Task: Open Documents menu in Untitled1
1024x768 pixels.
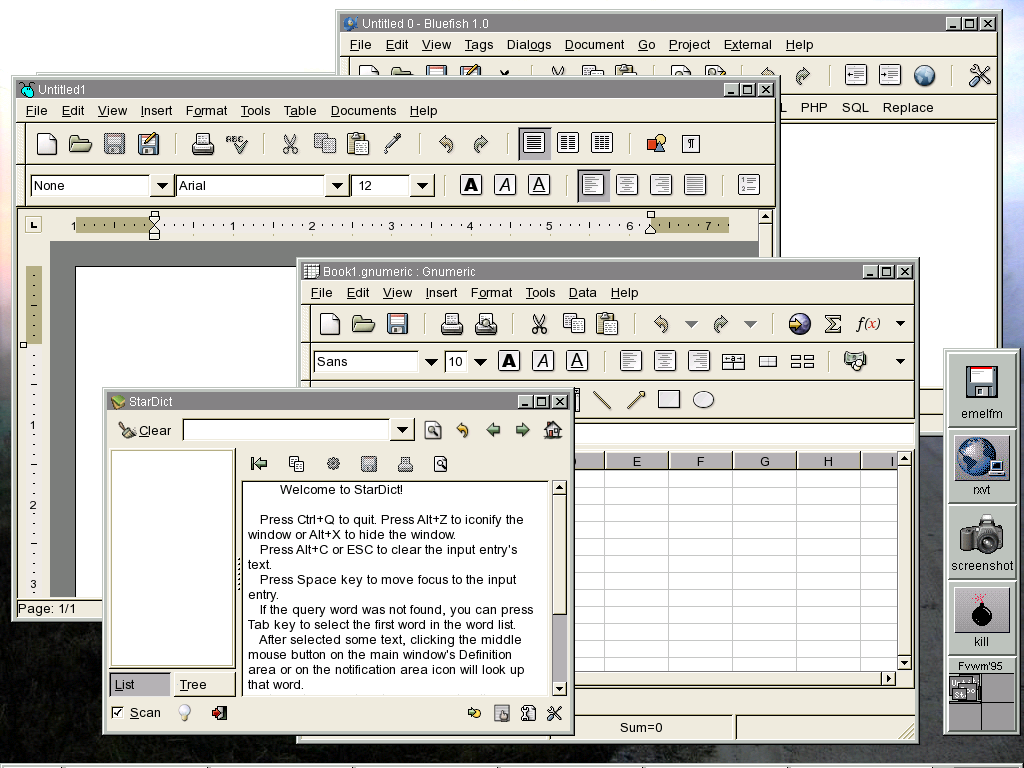Action: [x=363, y=110]
